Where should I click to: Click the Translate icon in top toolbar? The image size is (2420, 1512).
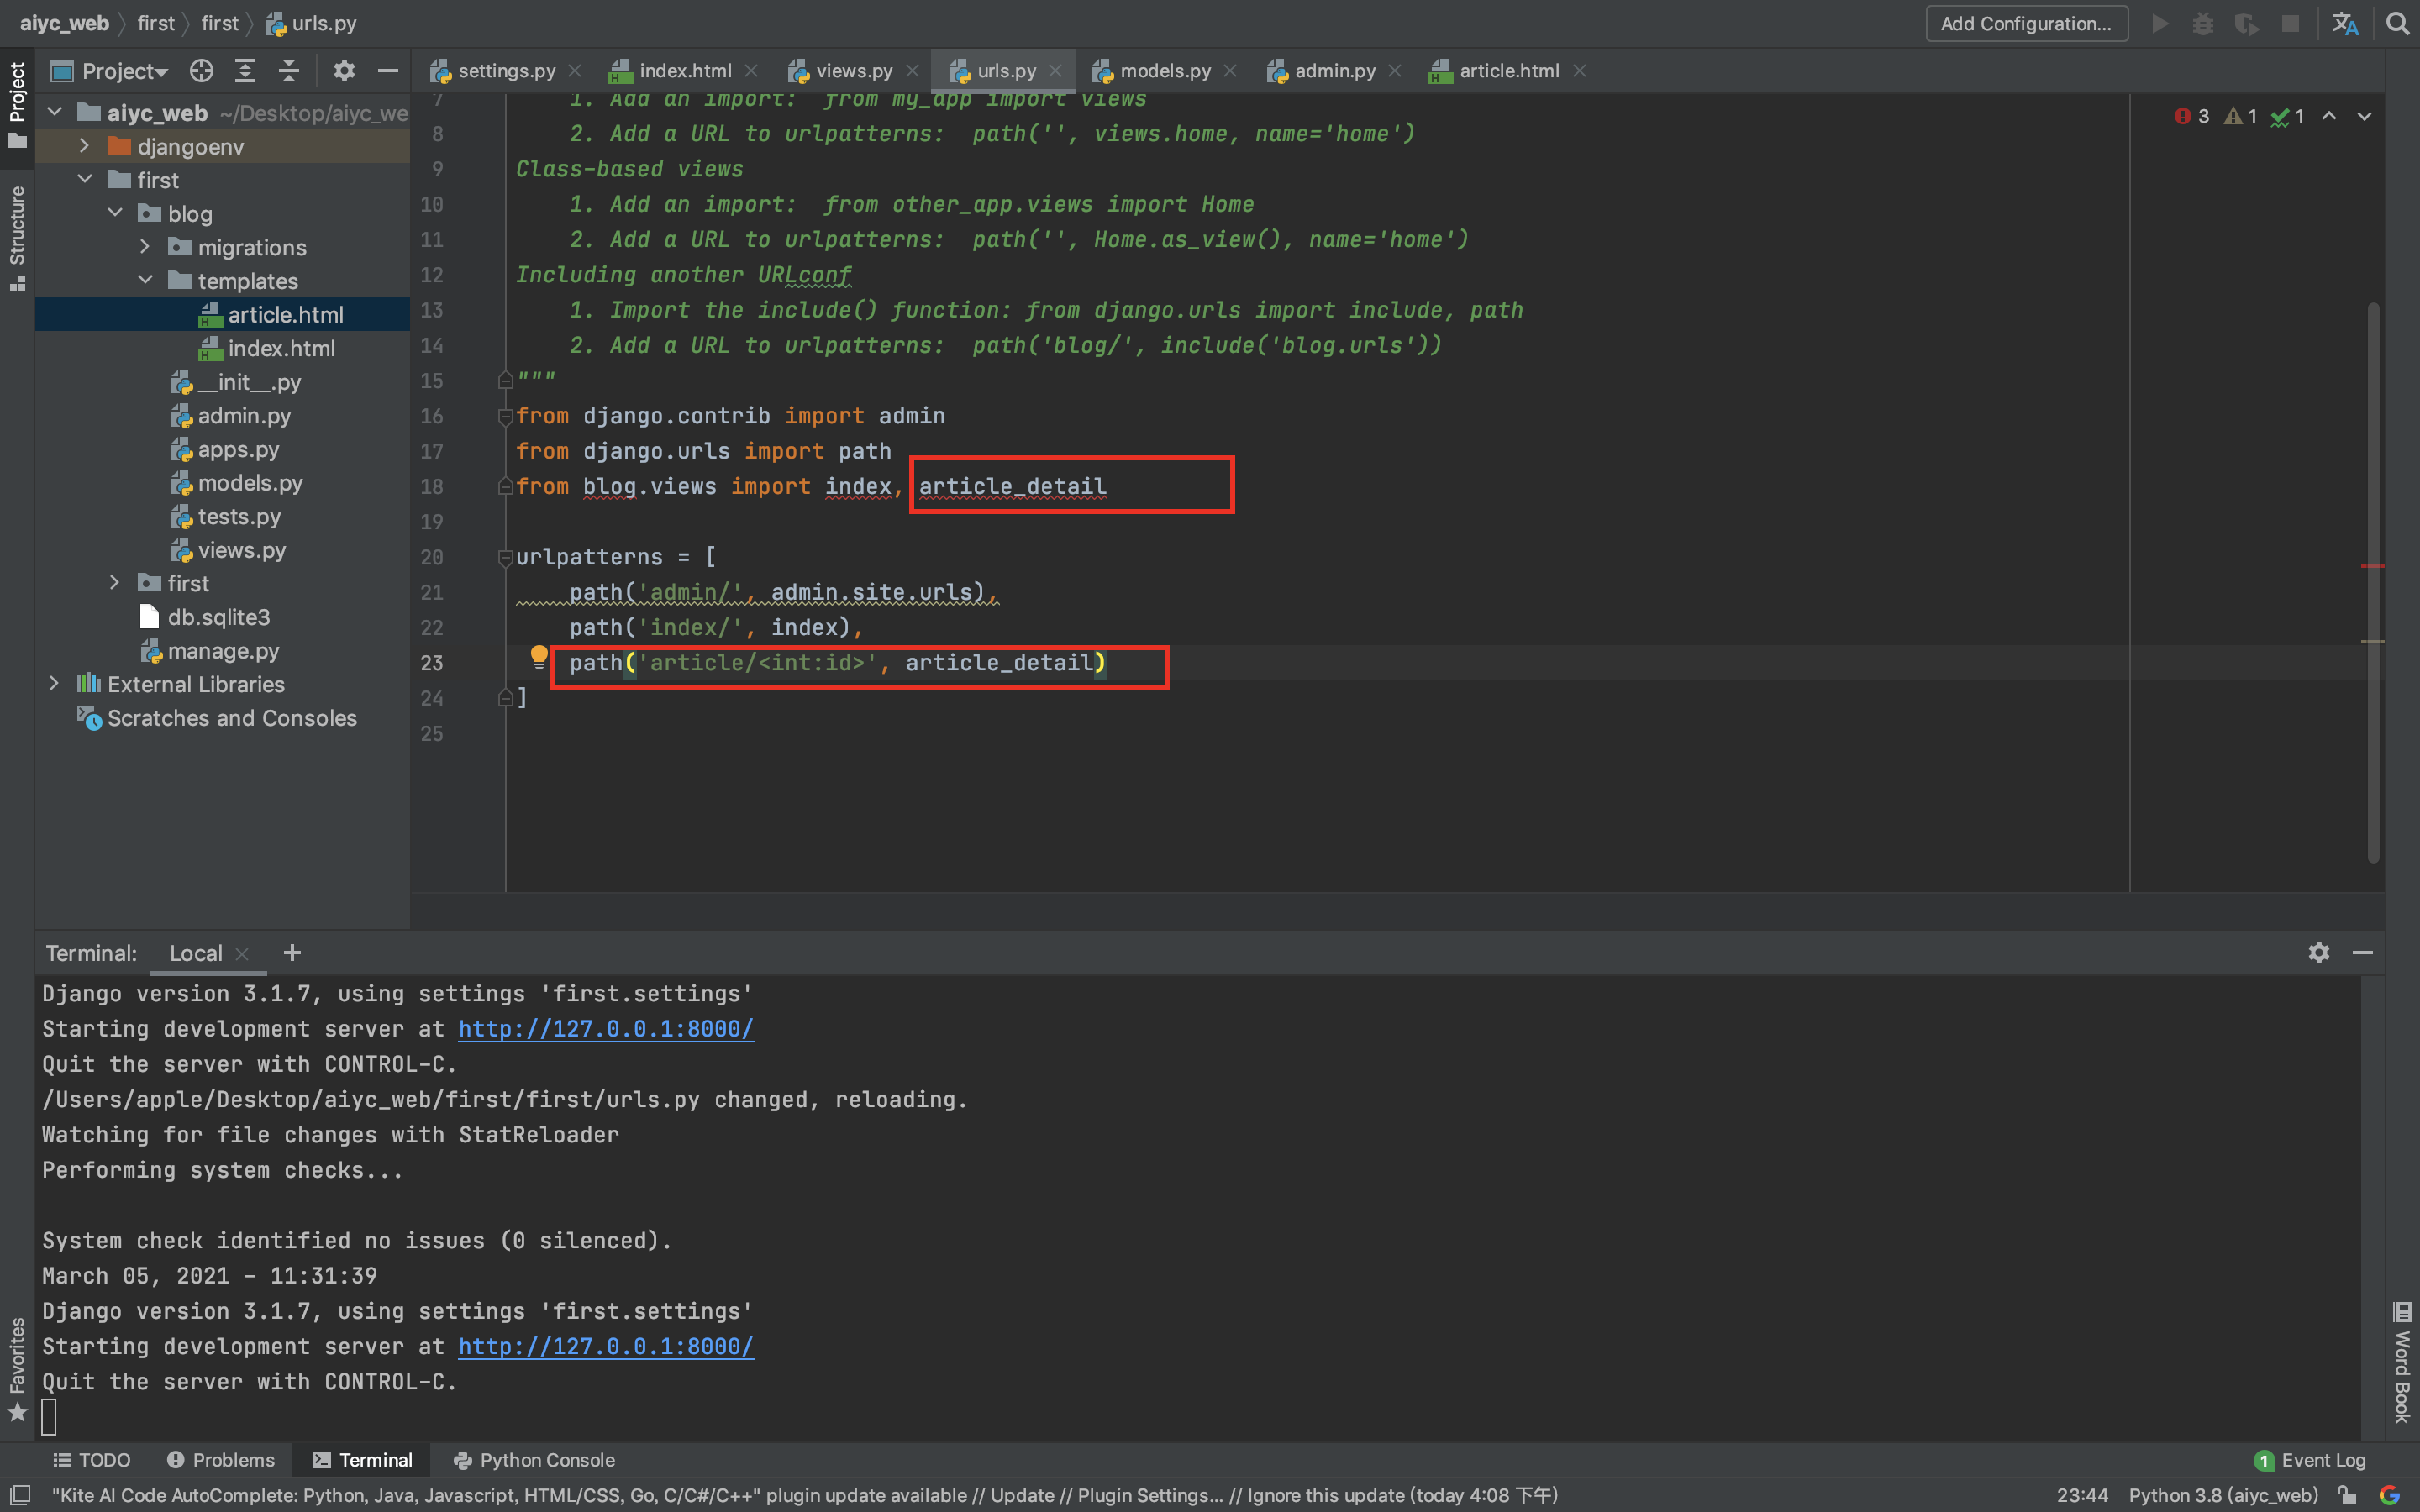[x=2345, y=23]
